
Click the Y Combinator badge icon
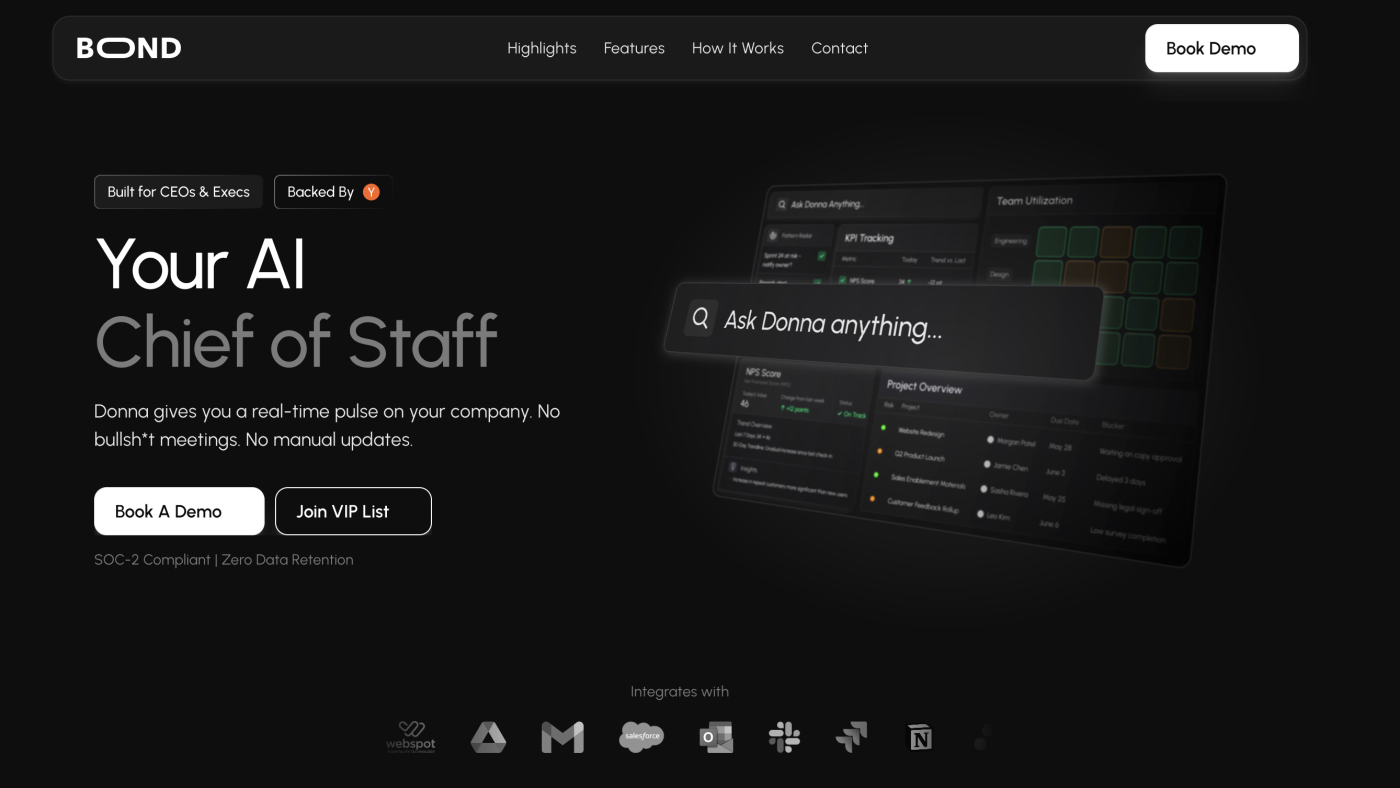coord(371,192)
